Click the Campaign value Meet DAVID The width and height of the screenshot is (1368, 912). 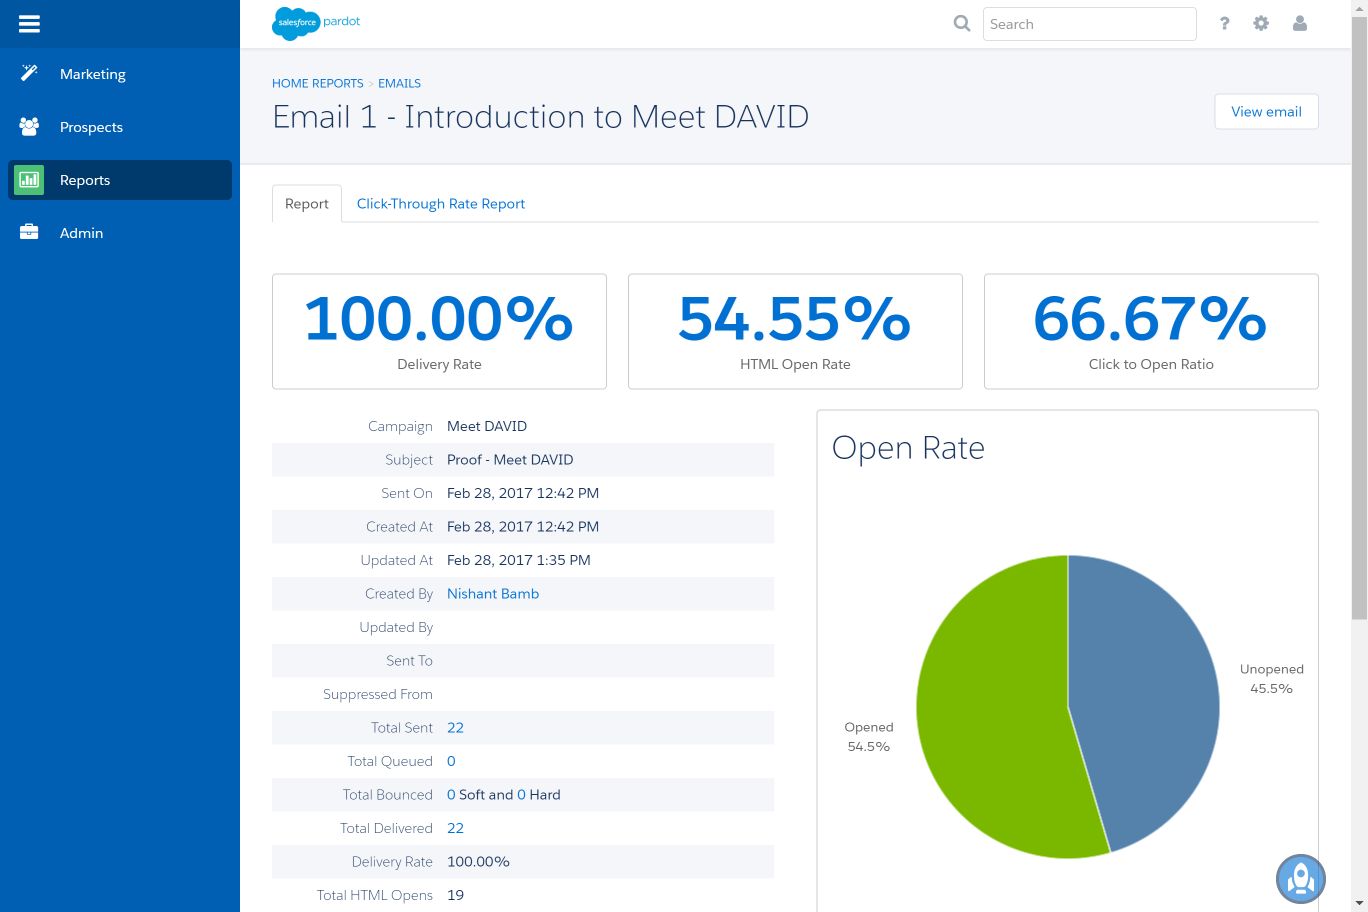(x=487, y=426)
